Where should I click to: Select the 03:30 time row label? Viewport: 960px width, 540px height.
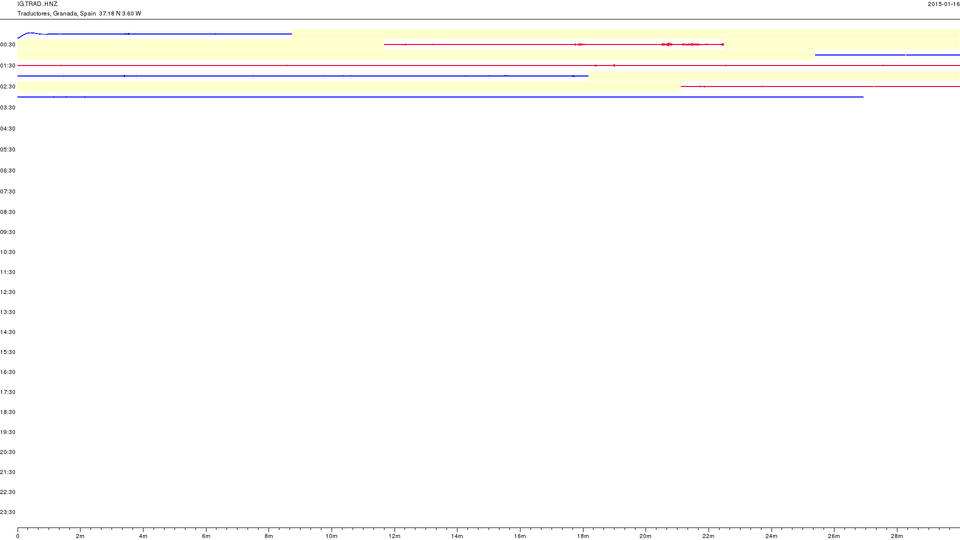pyautogui.click(x=7, y=108)
